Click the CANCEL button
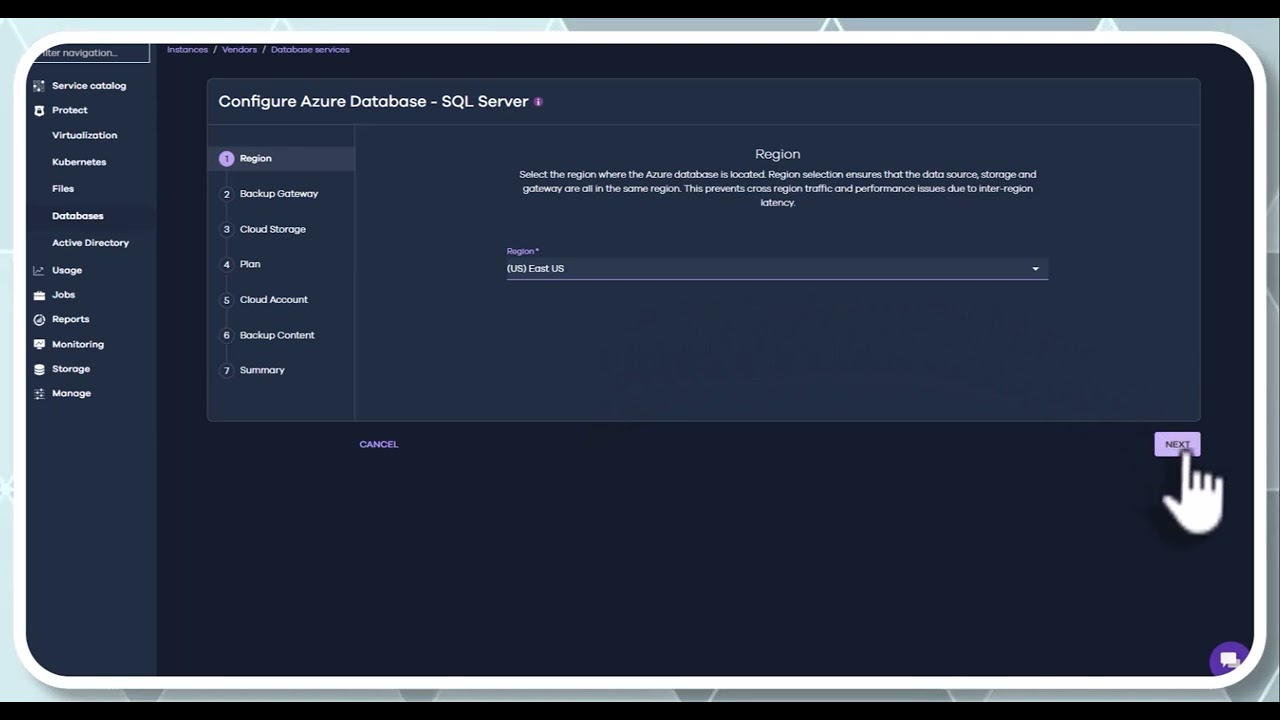This screenshot has width=1280, height=720. pos(379,444)
